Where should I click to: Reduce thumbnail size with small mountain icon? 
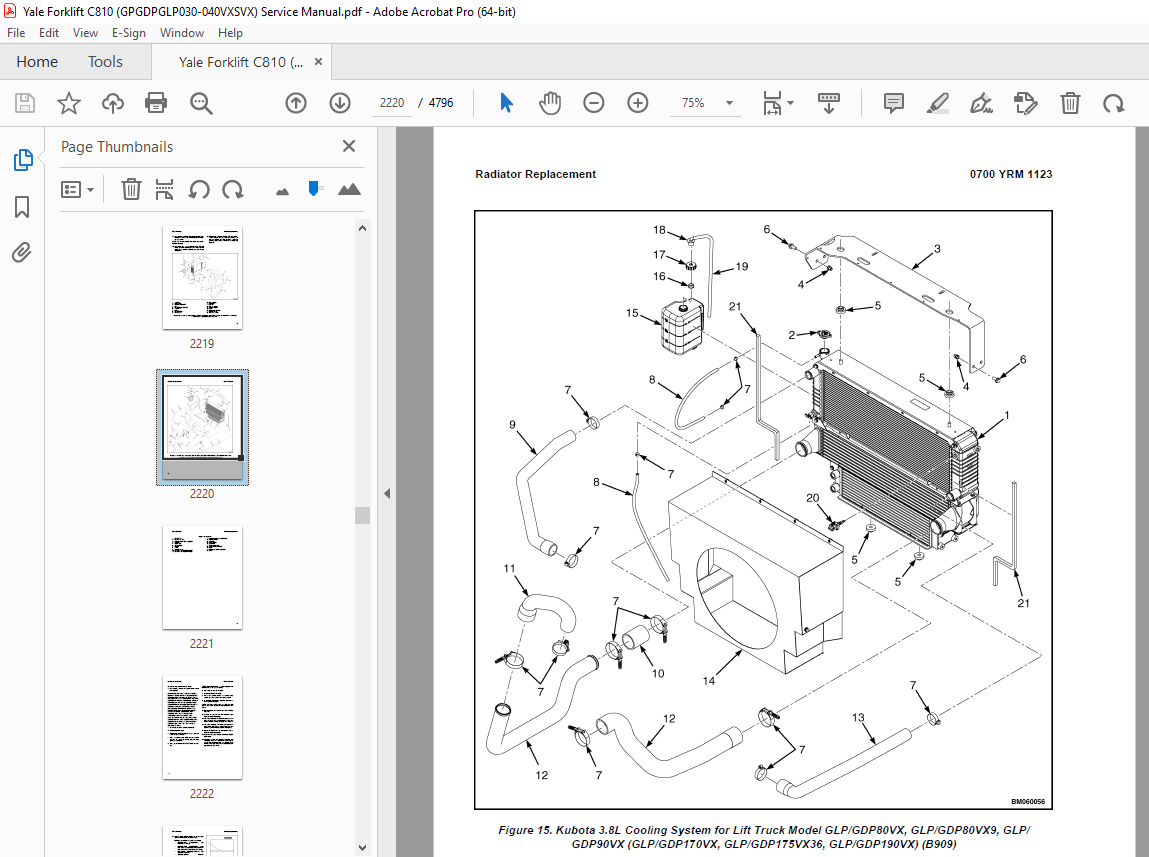click(x=282, y=192)
